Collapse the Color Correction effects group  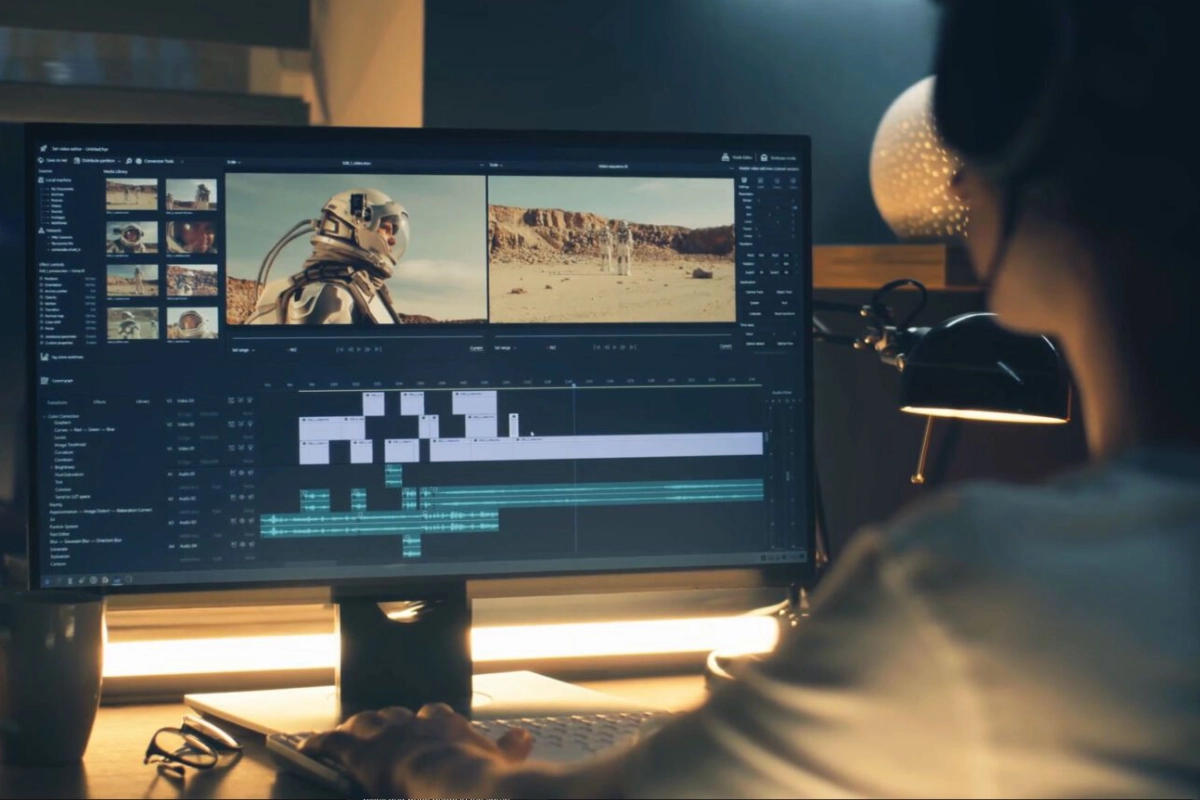point(45,416)
